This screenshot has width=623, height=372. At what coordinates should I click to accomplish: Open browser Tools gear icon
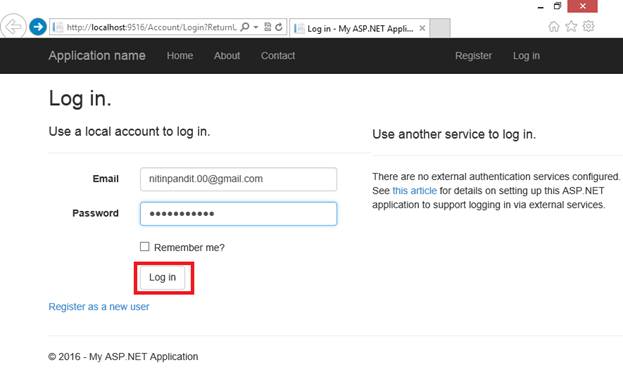[588, 26]
